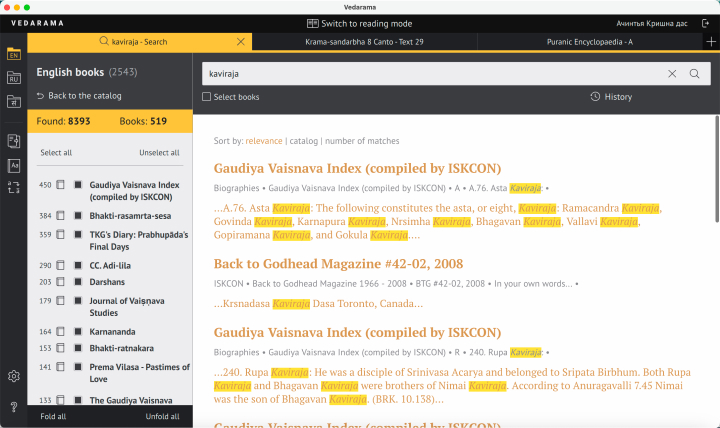The height and width of the screenshot is (428, 720).
Task: Close the kaviraja search tab
Action: pos(240,42)
